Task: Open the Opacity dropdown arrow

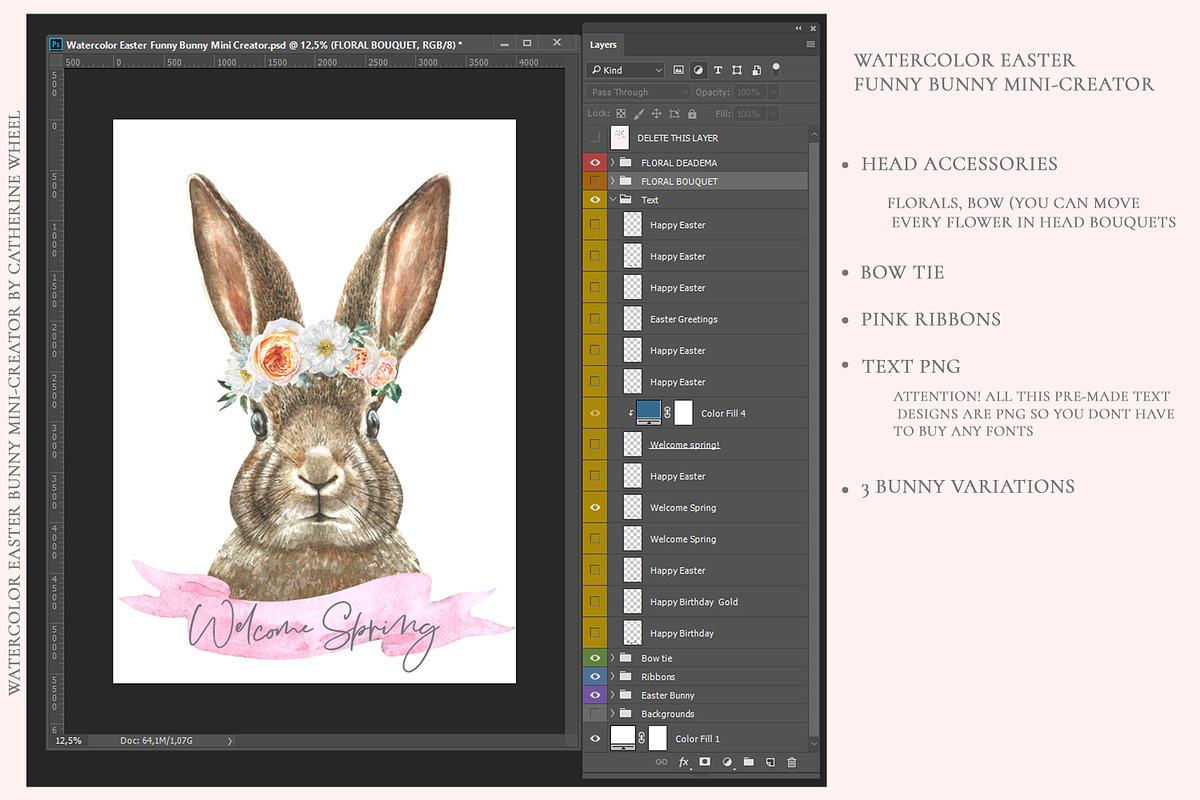Action: (x=773, y=92)
